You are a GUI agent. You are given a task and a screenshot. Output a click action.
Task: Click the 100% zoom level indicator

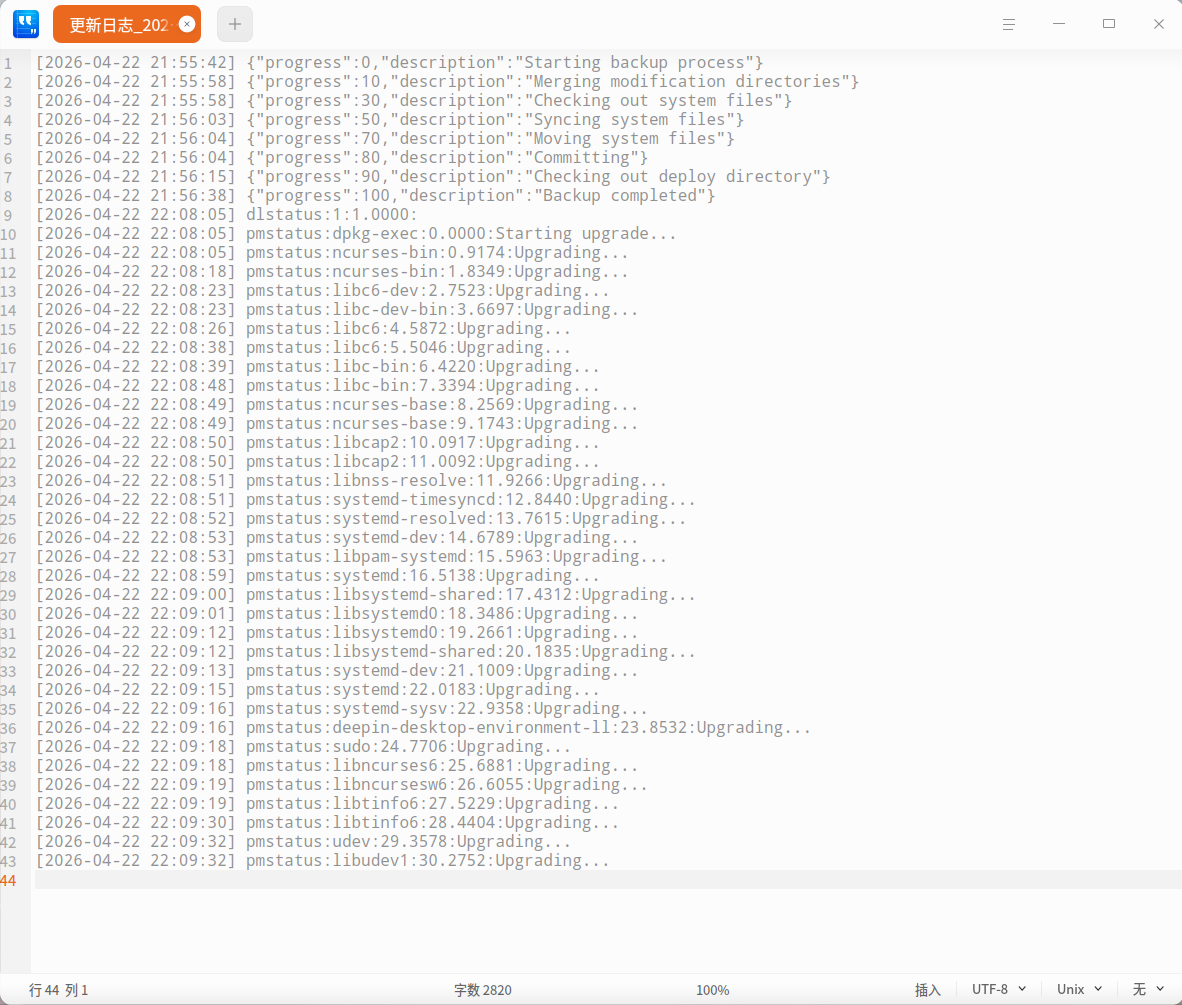coord(712,989)
